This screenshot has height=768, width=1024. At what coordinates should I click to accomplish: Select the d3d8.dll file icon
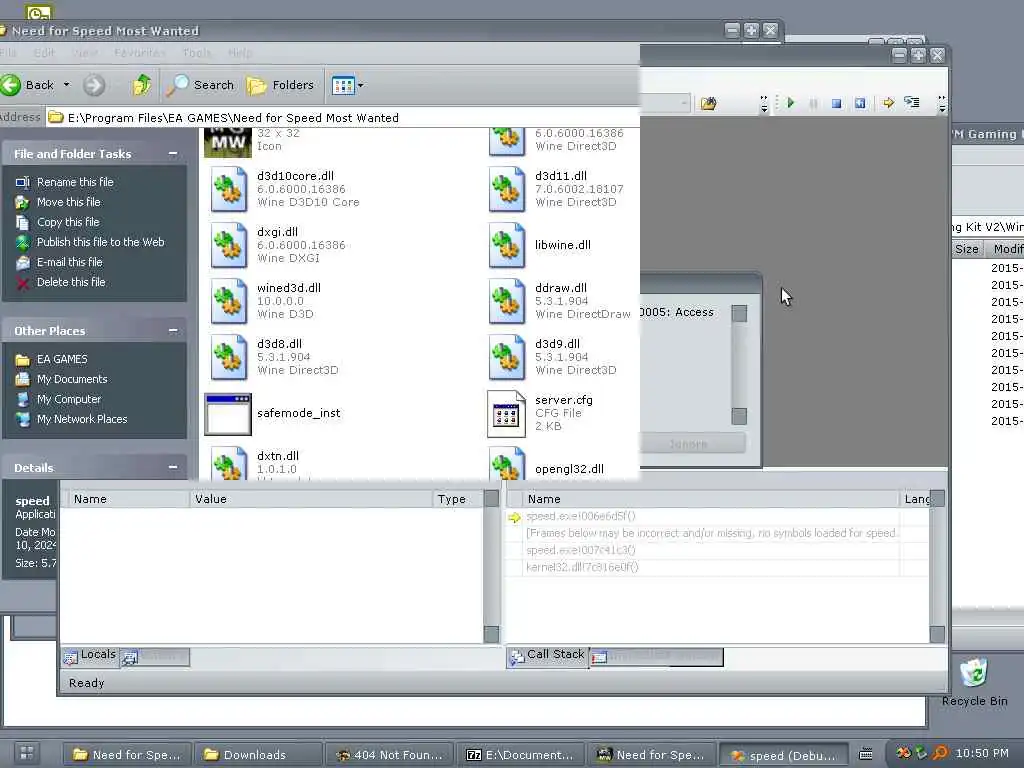point(228,357)
